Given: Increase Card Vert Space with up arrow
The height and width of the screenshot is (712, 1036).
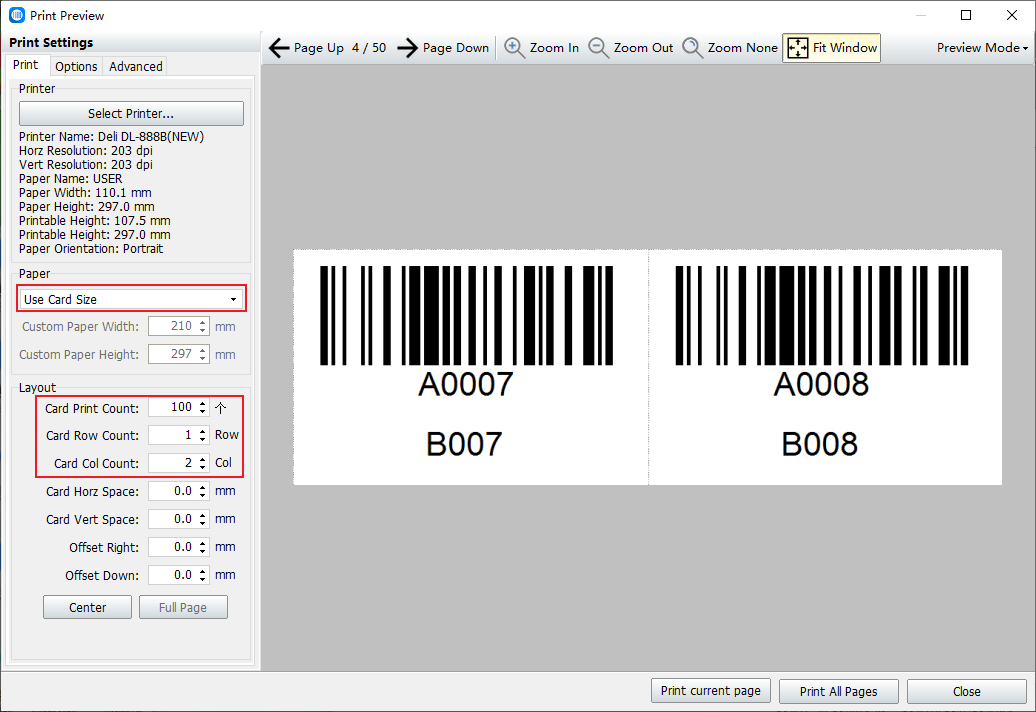Looking at the screenshot, I should click(203, 515).
